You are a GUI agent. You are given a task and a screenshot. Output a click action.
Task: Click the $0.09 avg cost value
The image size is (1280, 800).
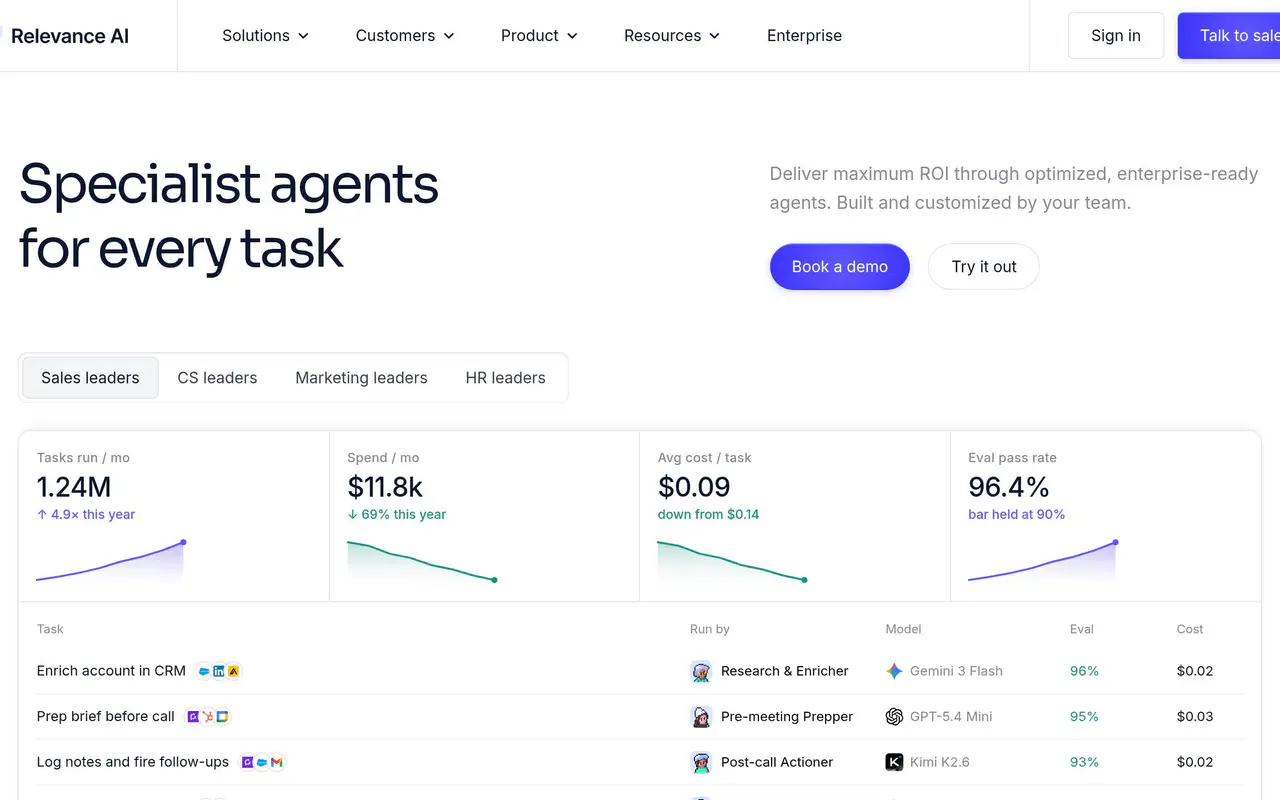coord(694,487)
